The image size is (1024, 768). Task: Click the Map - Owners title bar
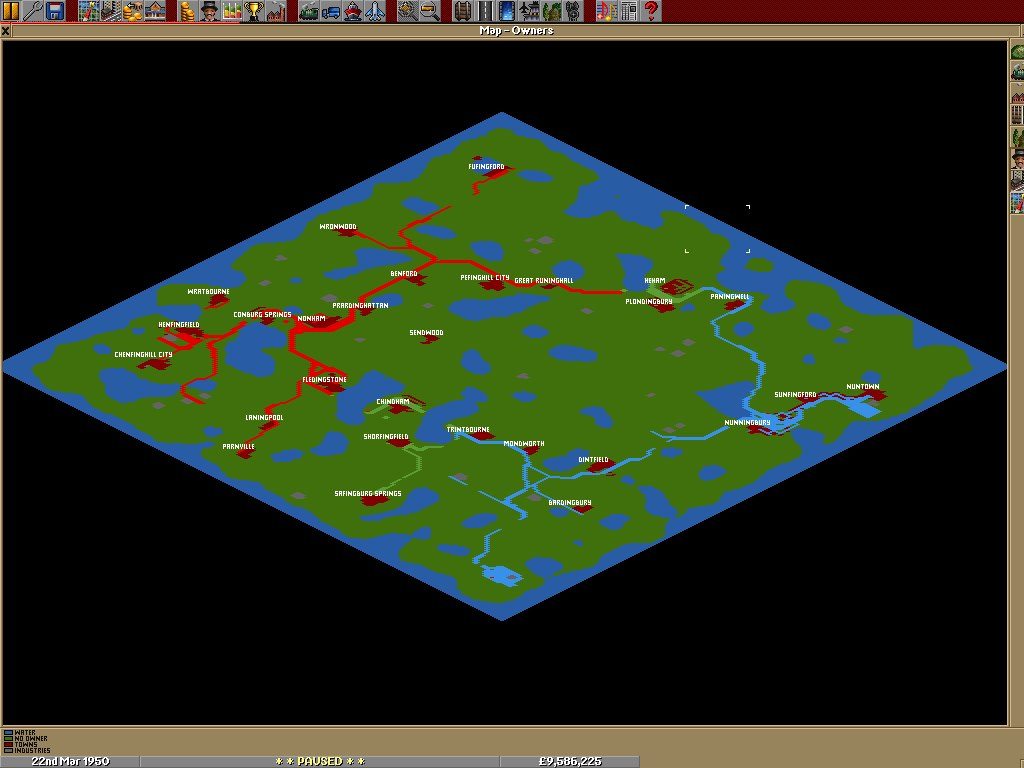tap(517, 31)
